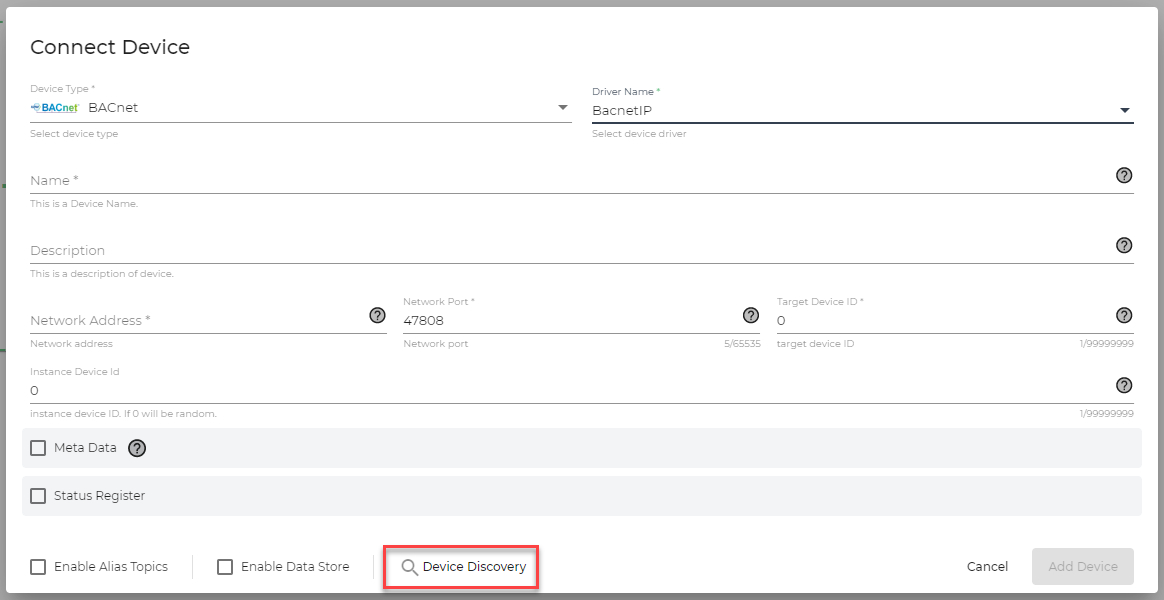The height and width of the screenshot is (600, 1164).
Task: Click the magnifier icon in Device Discovery
Action: (410, 566)
